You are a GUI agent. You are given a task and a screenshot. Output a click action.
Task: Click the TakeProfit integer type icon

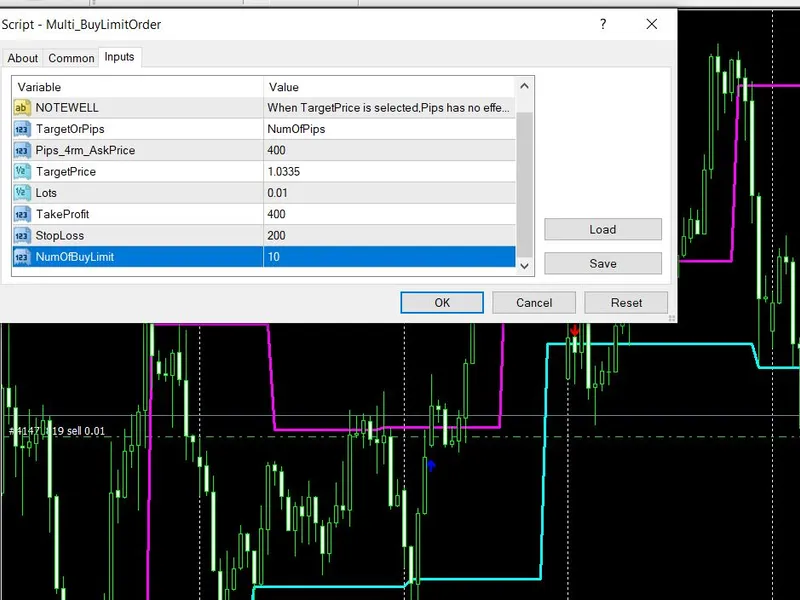pyautogui.click(x=22, y=214)
